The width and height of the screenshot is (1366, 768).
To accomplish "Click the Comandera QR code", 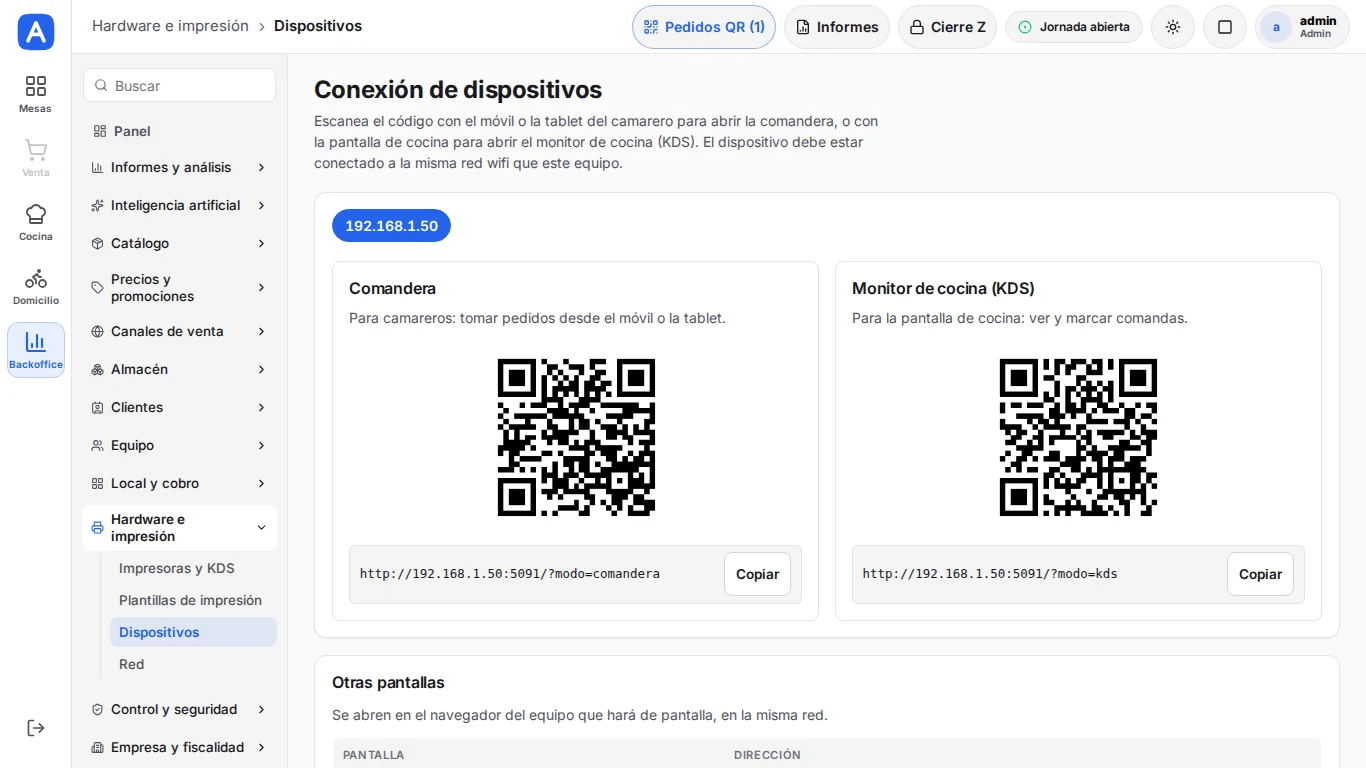I will [x=576, y=437].
